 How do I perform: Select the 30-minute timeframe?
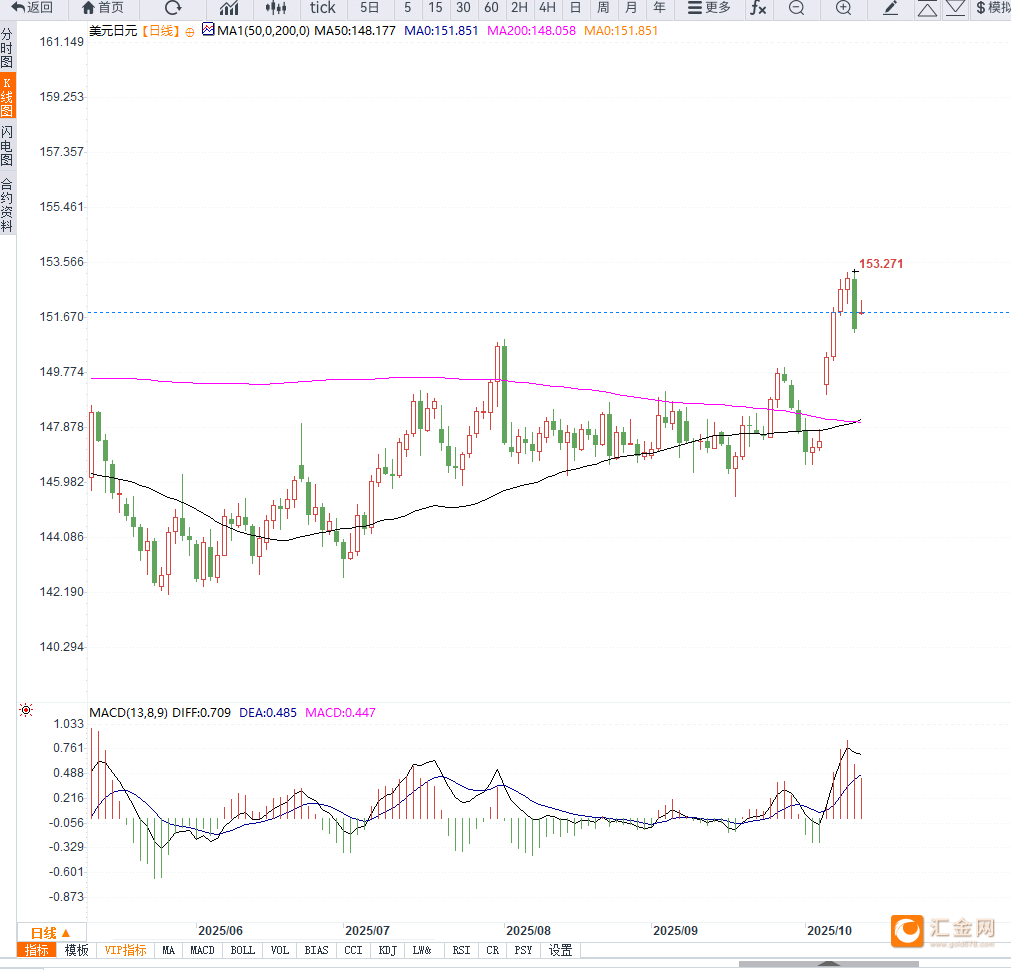[x=463, y=8]
